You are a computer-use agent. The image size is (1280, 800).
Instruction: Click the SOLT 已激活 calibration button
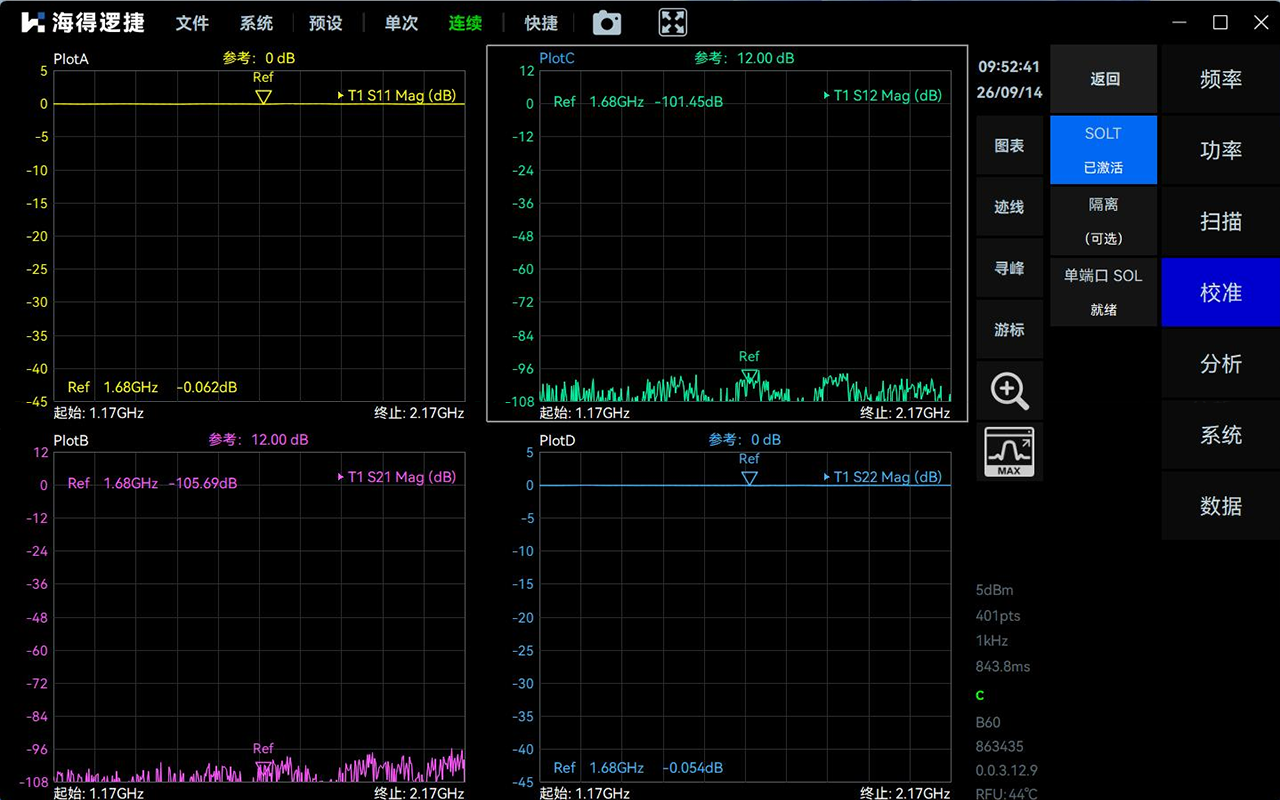(x=1104, y=150)
